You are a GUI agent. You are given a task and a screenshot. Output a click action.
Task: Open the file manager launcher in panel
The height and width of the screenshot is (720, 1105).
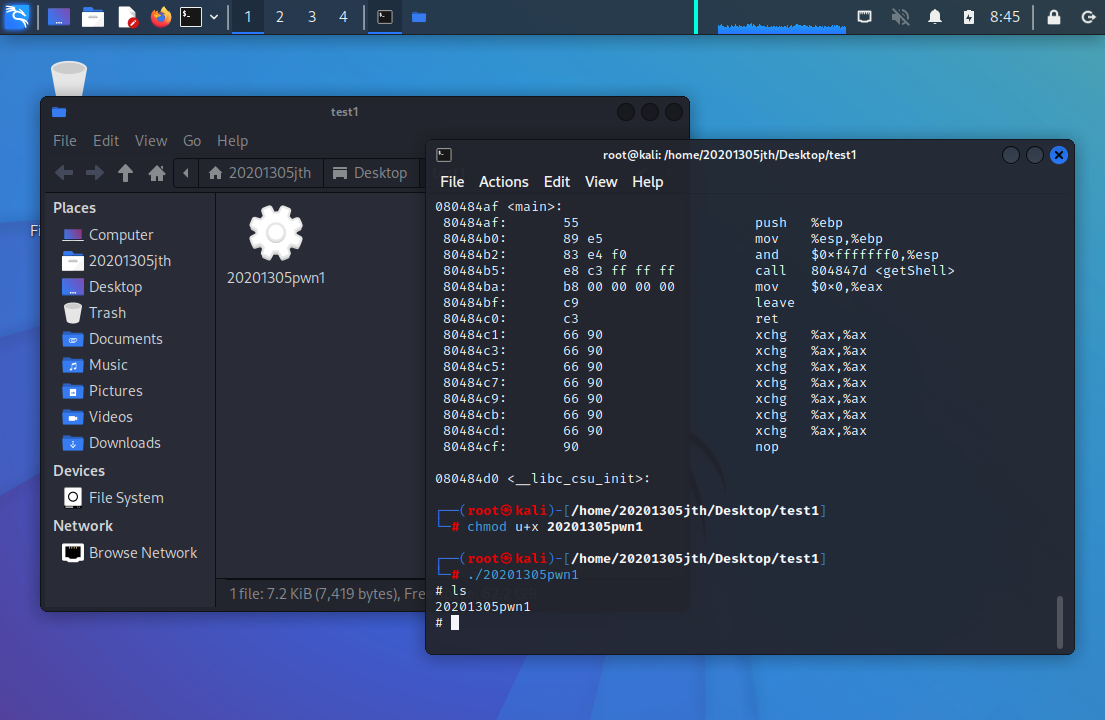point(92,17)
